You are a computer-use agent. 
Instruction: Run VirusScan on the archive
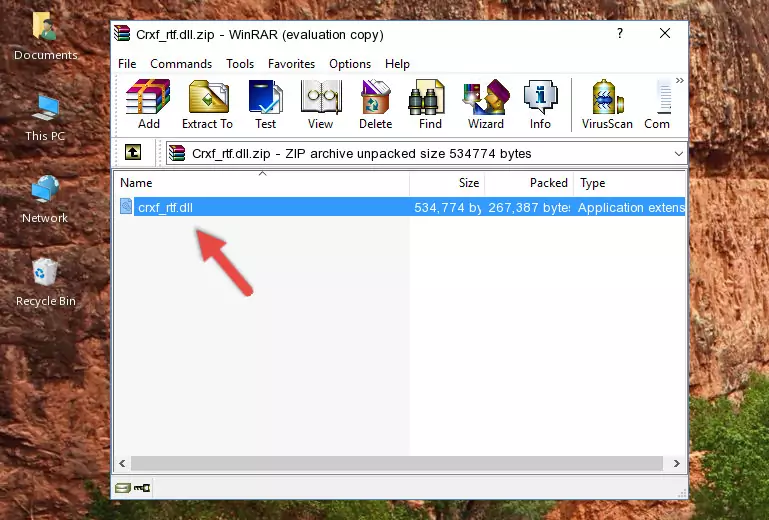tap(607, 104)
